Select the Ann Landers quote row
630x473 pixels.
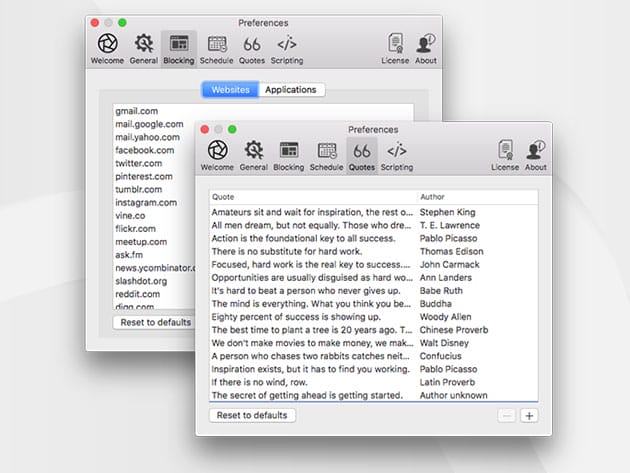pyautogui.click(x=374, y=277)
